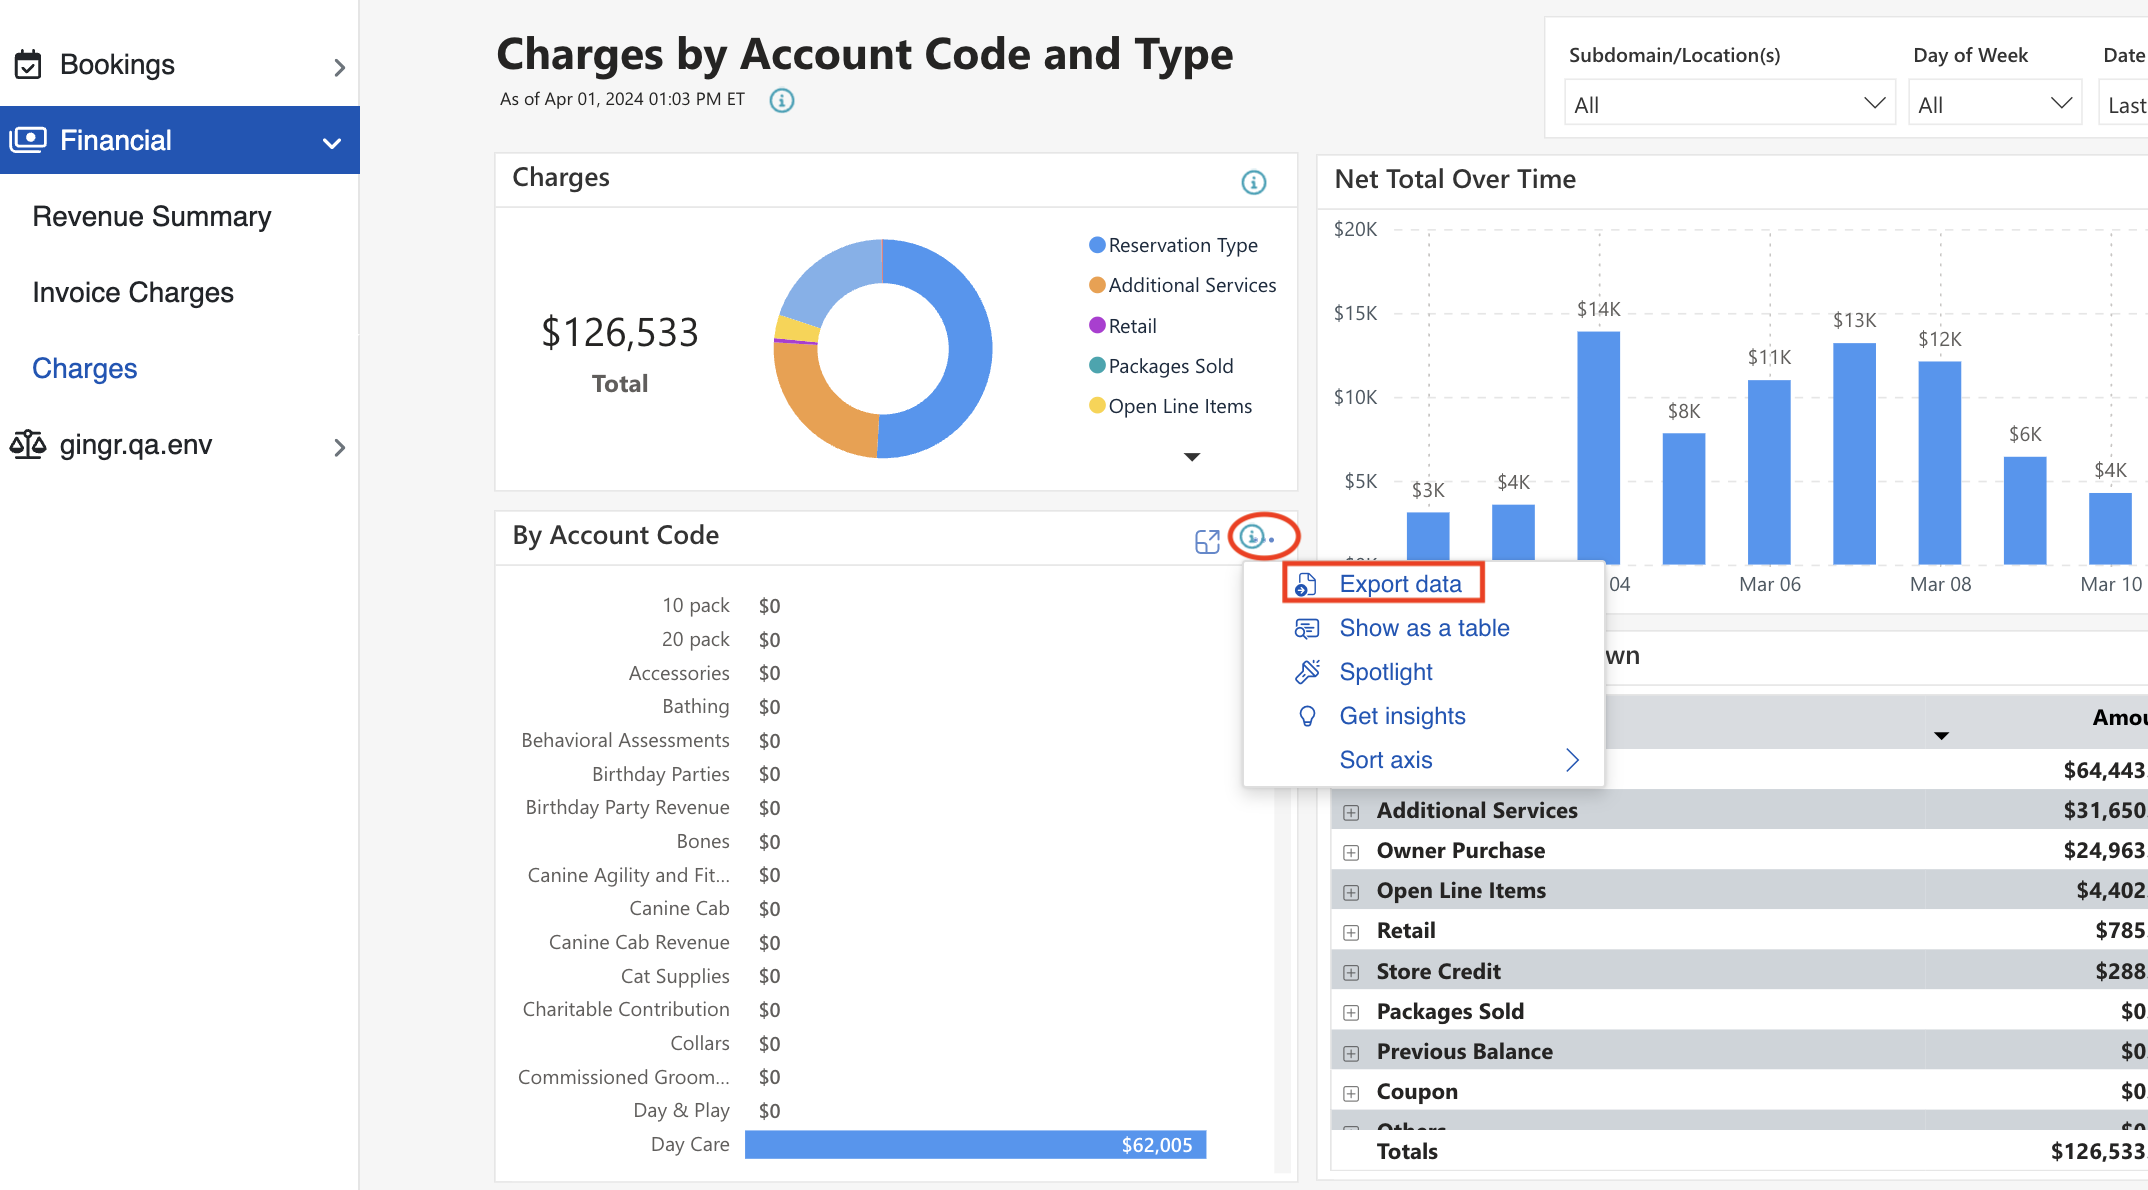Click the $6K bar in Net Total chart
The height and width of the screenshot is (1190, 2148).
pyautogui.click(x=2025, y=510)
